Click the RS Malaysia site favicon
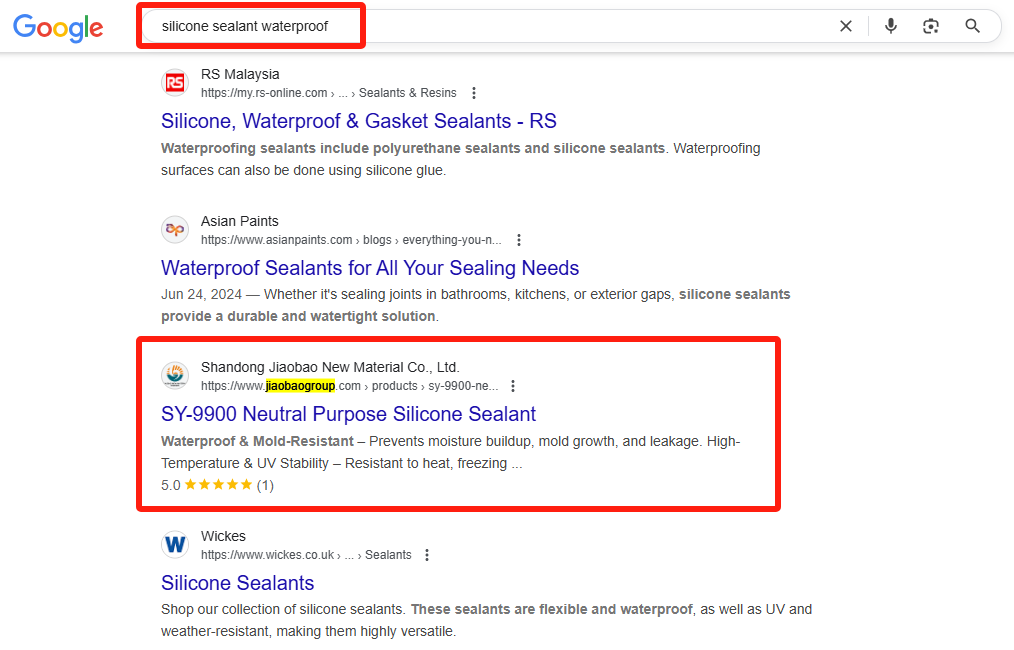Image resolution: width=1014 pixels, height=650 pixels. point(175,83)
